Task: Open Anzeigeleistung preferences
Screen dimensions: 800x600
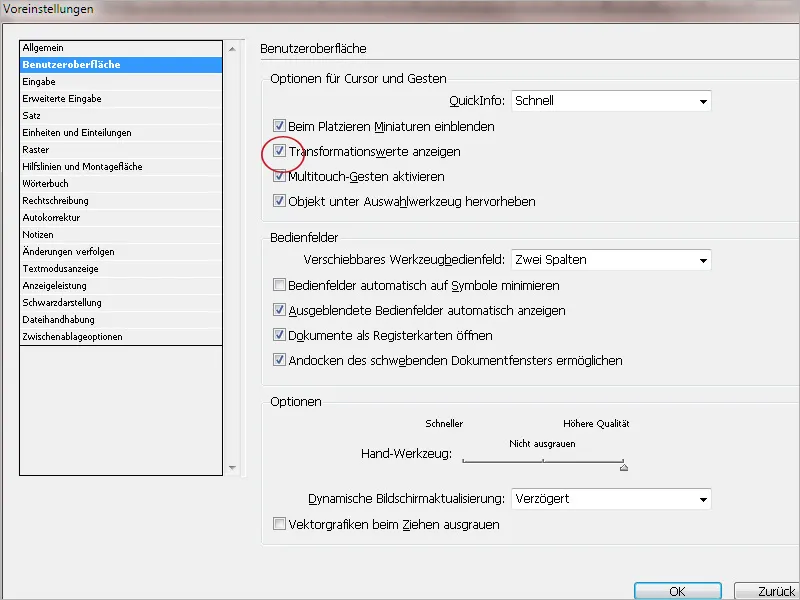Action: pos(121,286)
